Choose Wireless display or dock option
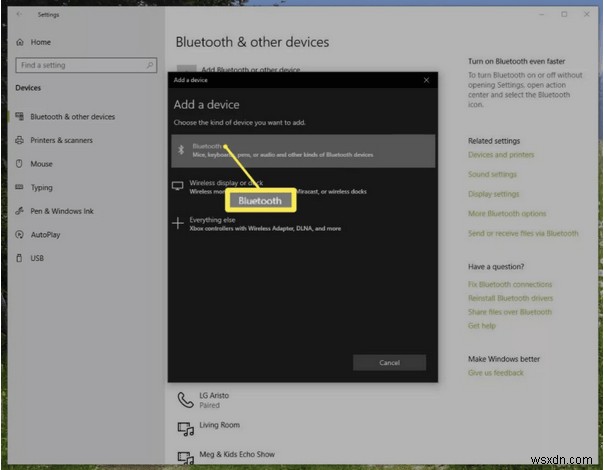This screenshot has height=470, width=604. (303, 187)
